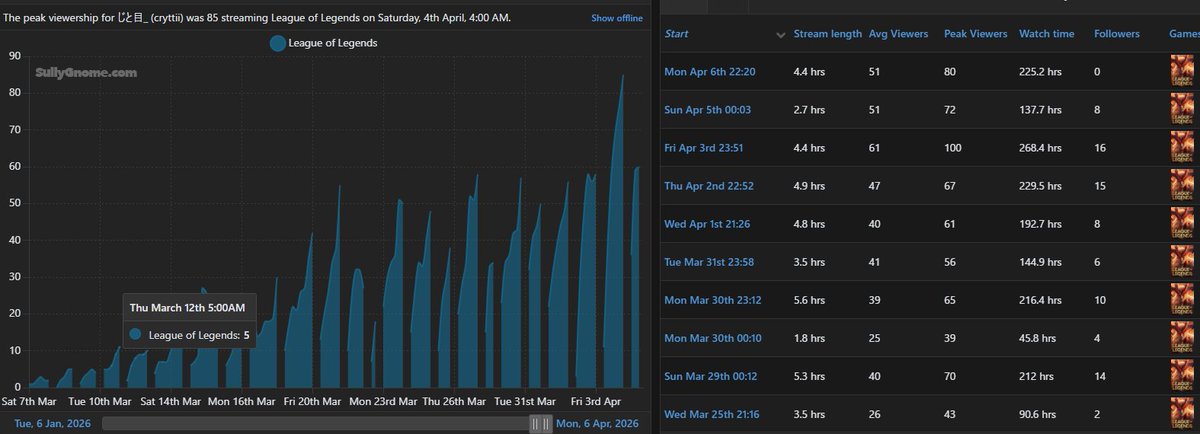Click the chart date range slider handle
Image resolution: width=1200 pixels, height=434 pixels.
pyautogui.click(x=540, y=424)
